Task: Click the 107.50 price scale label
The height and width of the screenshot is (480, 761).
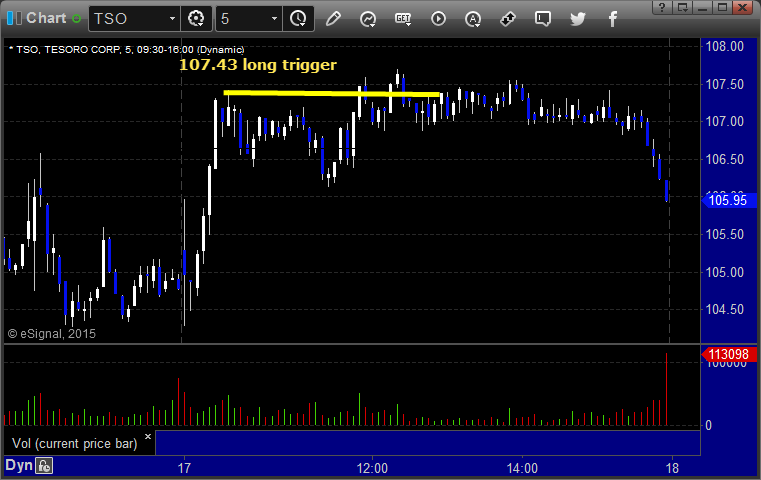Action: [x=725, y=84]
